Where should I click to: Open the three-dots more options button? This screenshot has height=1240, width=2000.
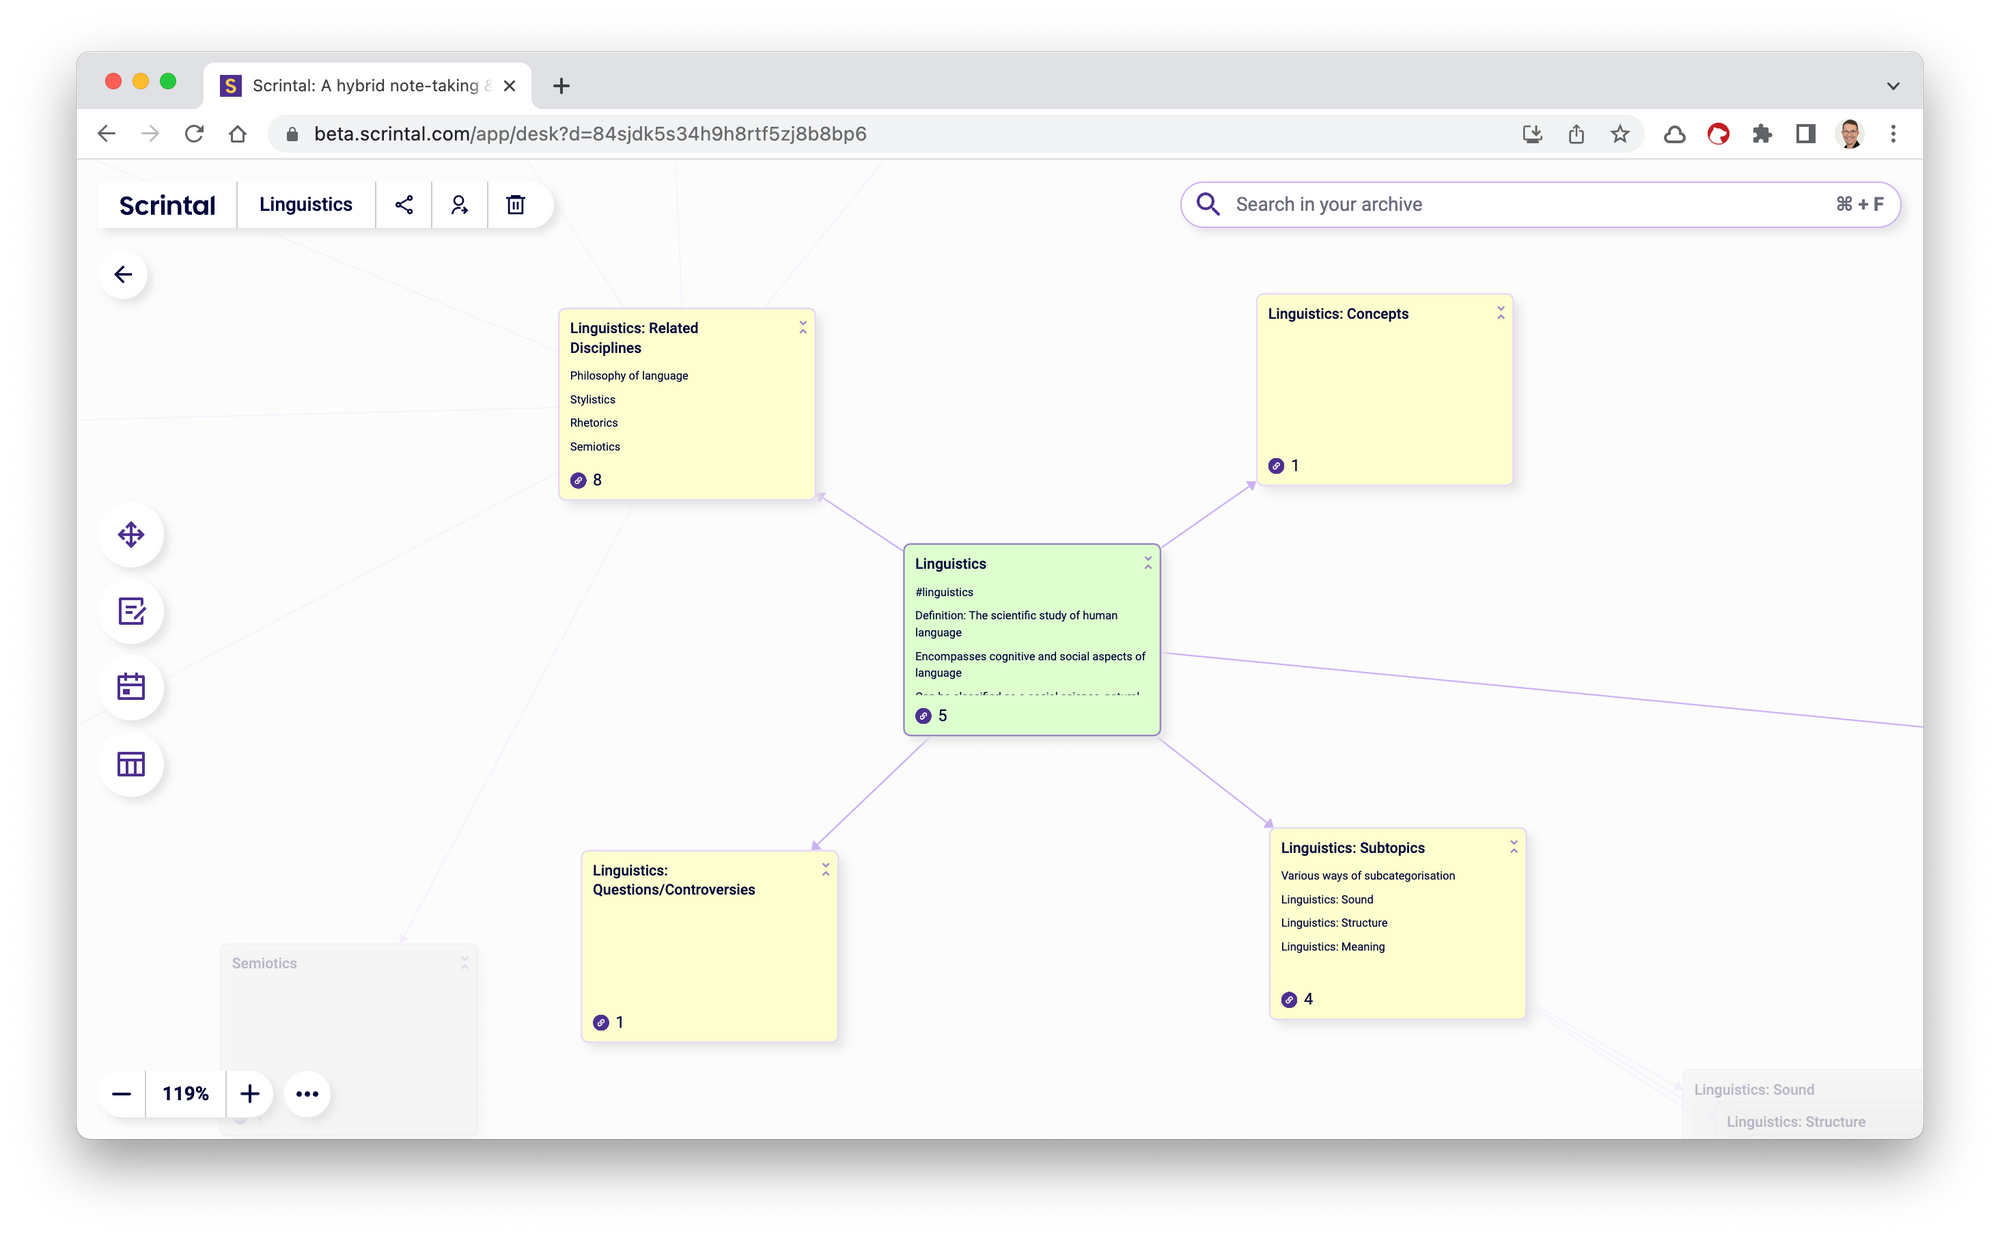(307, 1094)
